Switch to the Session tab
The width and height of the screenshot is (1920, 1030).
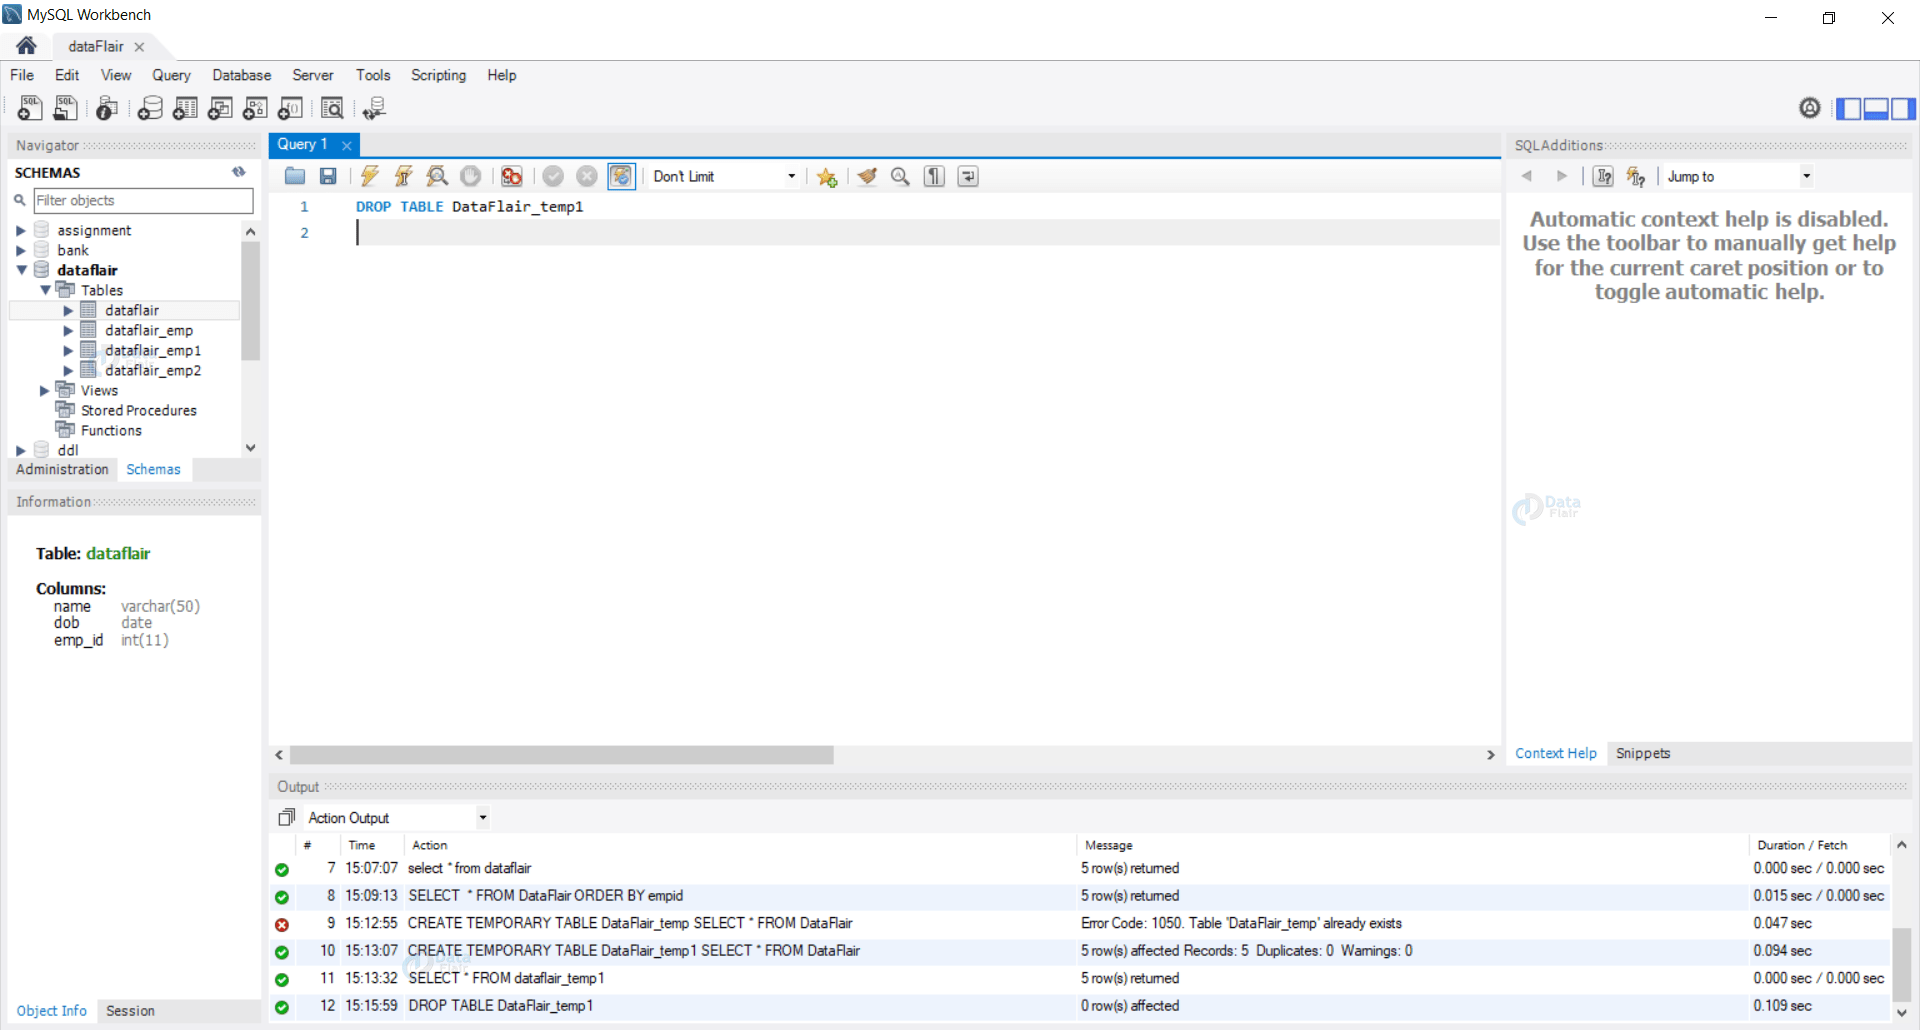pos(130,1011)
